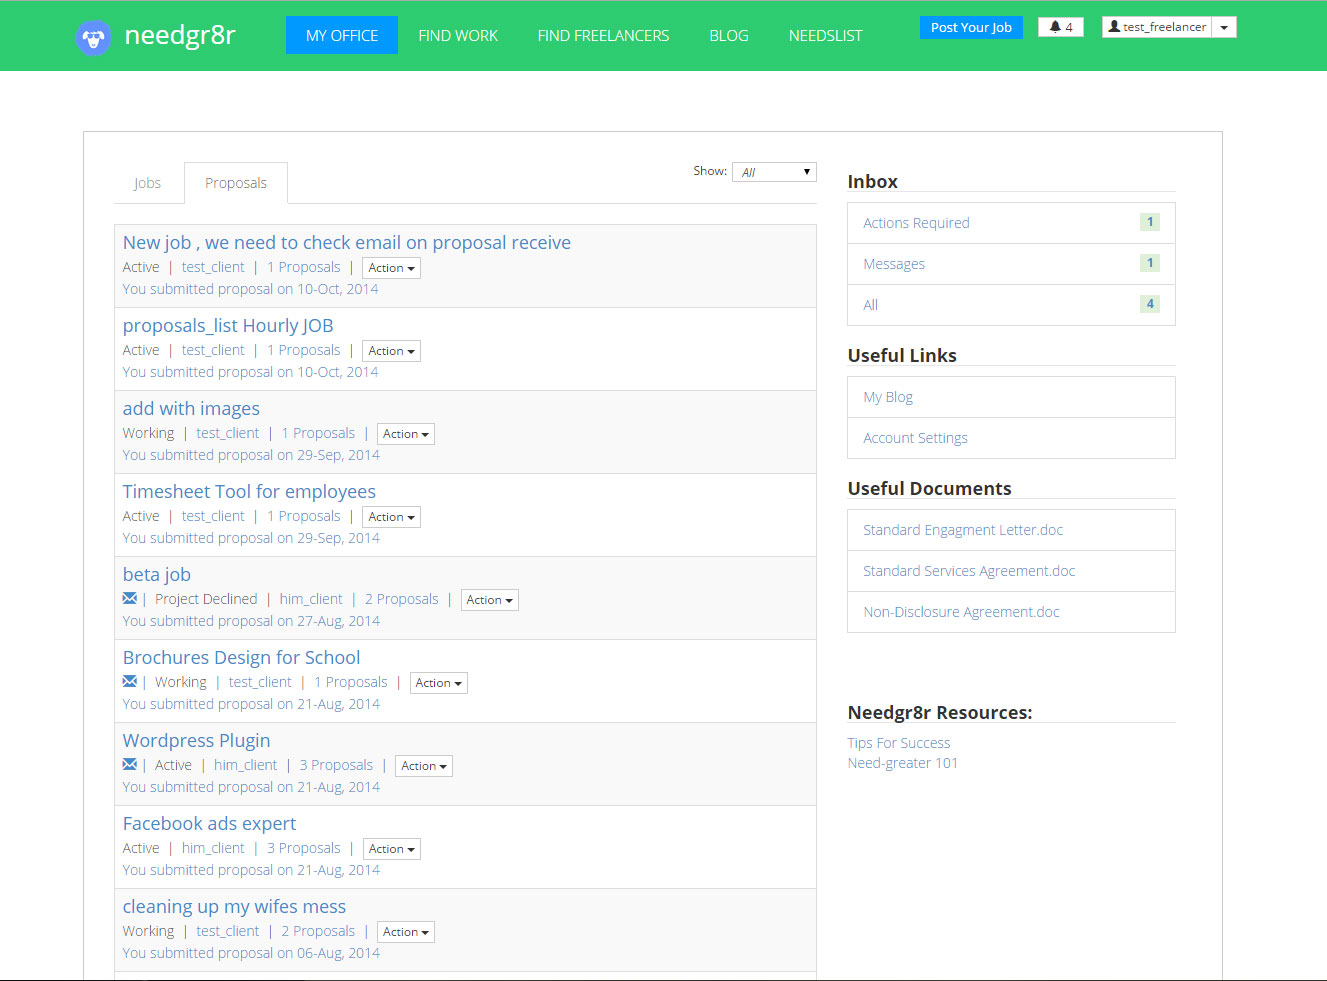Open the Tips For Success resource
Image resolution: width=1327 pixels, height=981 pixels.
point(898,743)
